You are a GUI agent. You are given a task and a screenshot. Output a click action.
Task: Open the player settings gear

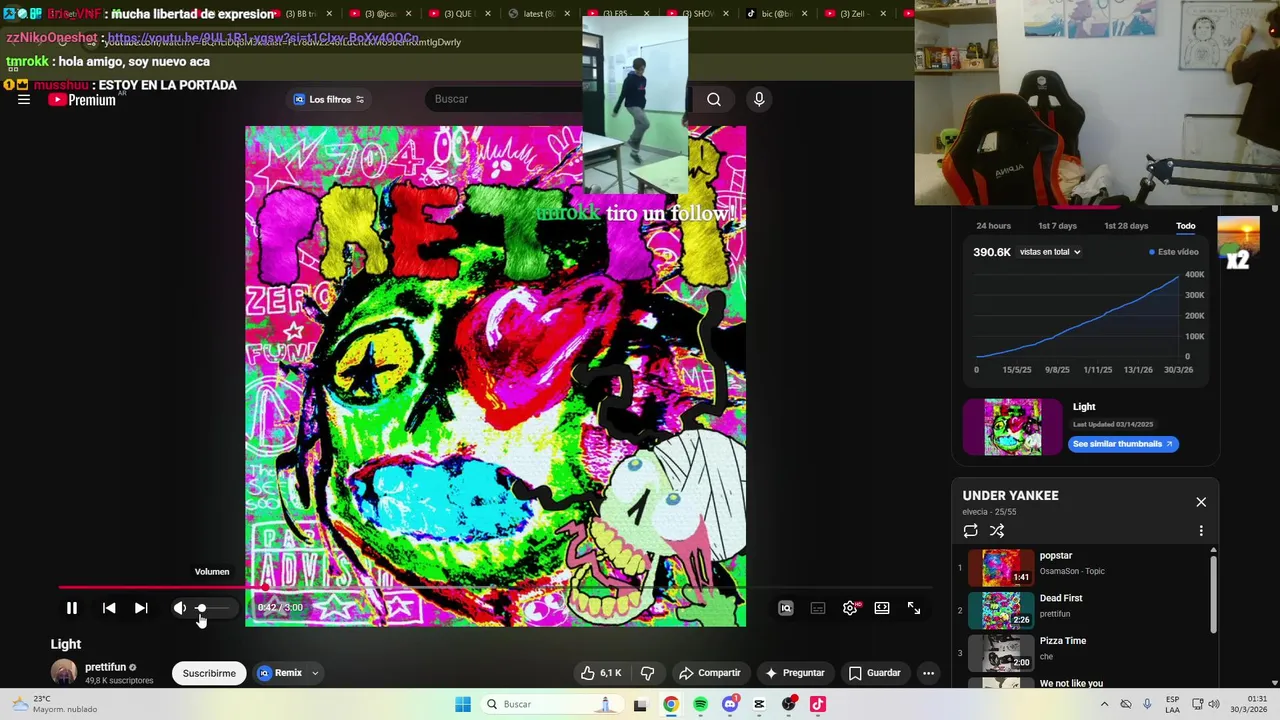(x=850, y=608)
